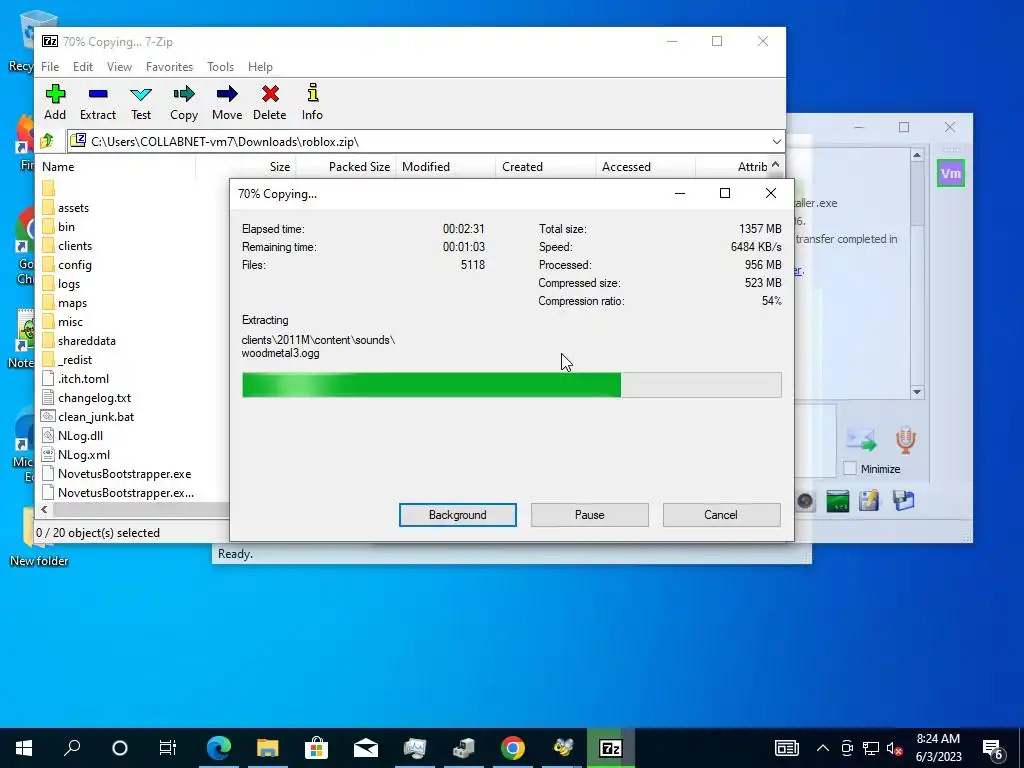
Task: Open the File menu
Action: click(x=50, y=67)
